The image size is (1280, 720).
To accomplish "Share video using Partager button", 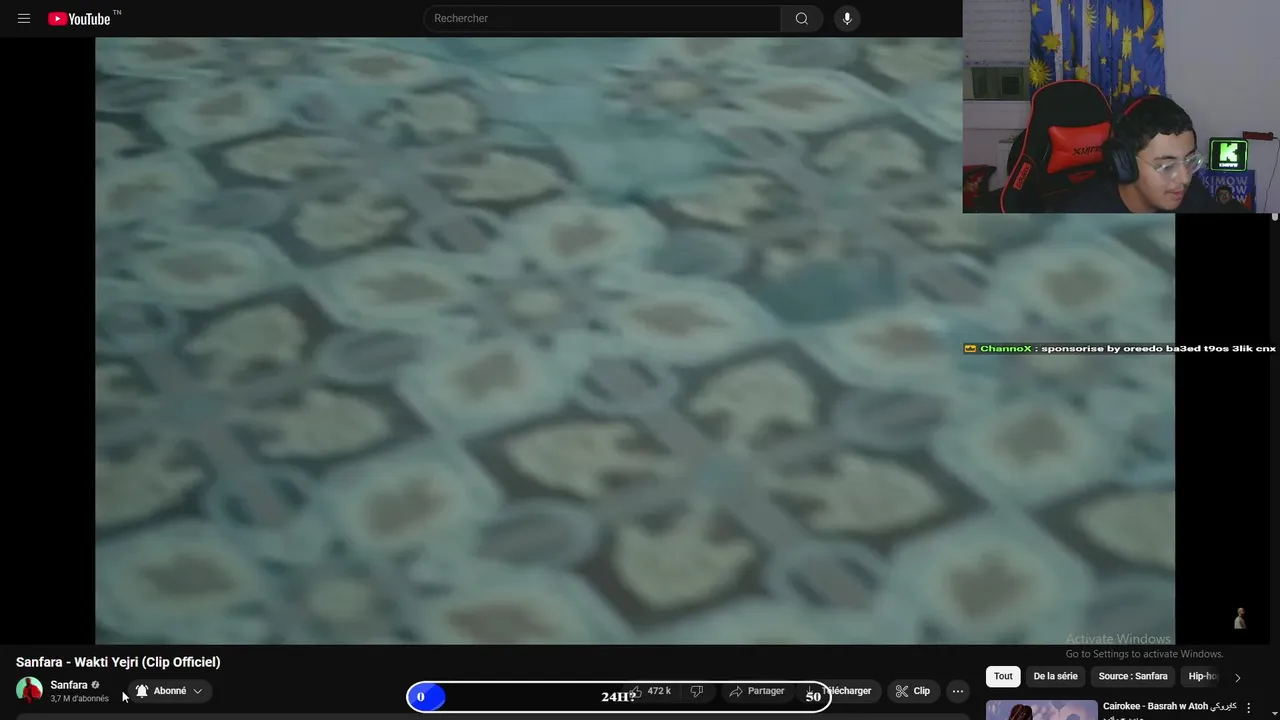I will (757, 691).
